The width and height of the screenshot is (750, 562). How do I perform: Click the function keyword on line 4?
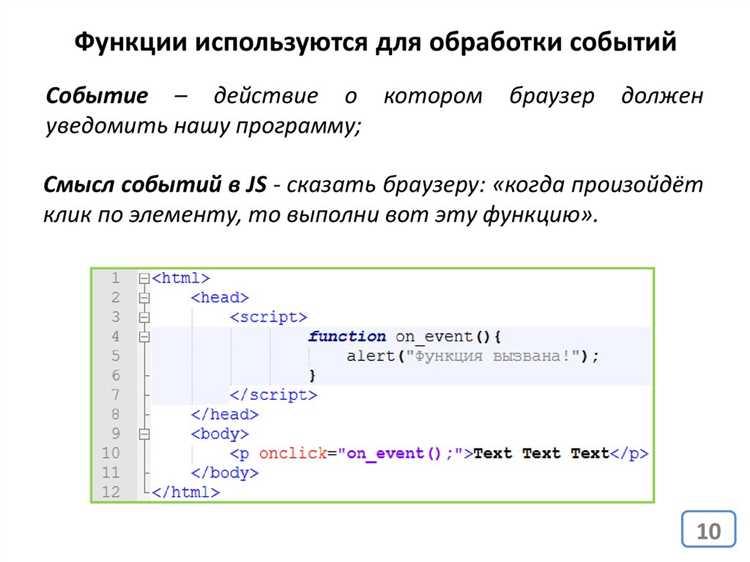tap(347, 337)
